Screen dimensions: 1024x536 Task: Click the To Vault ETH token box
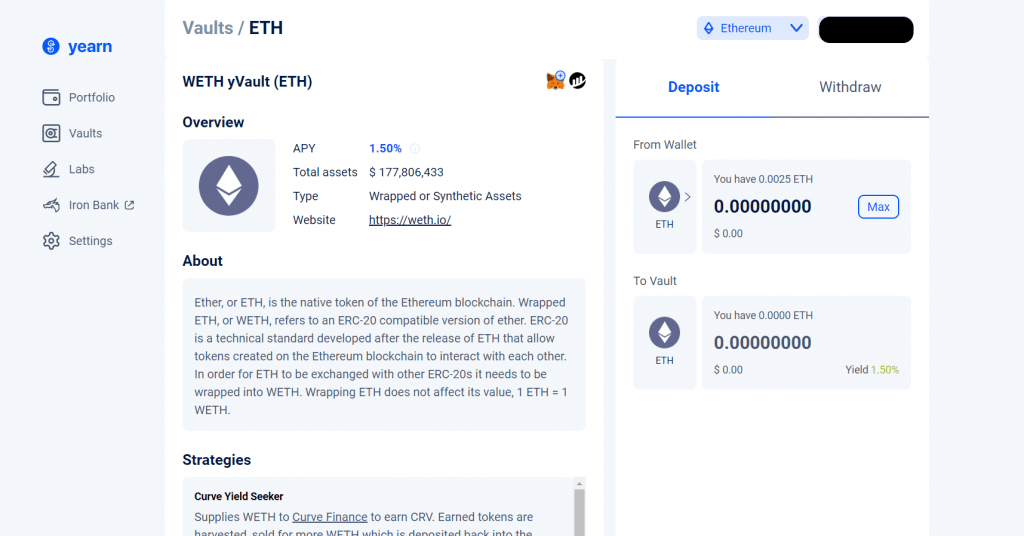tap(665, 342)
